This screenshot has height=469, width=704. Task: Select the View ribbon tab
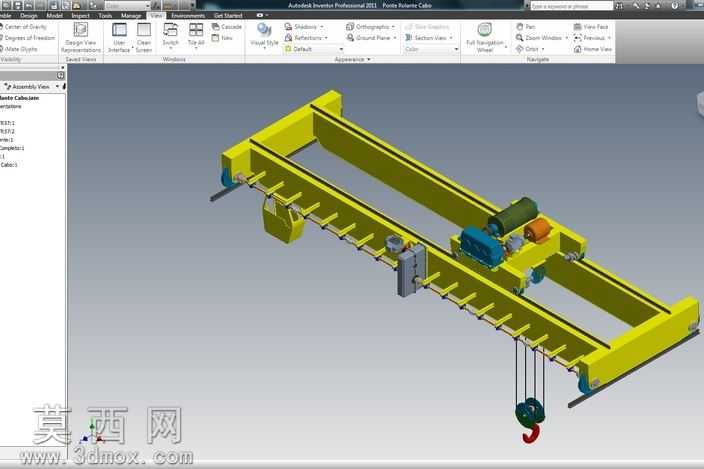(x=156, y=16)
